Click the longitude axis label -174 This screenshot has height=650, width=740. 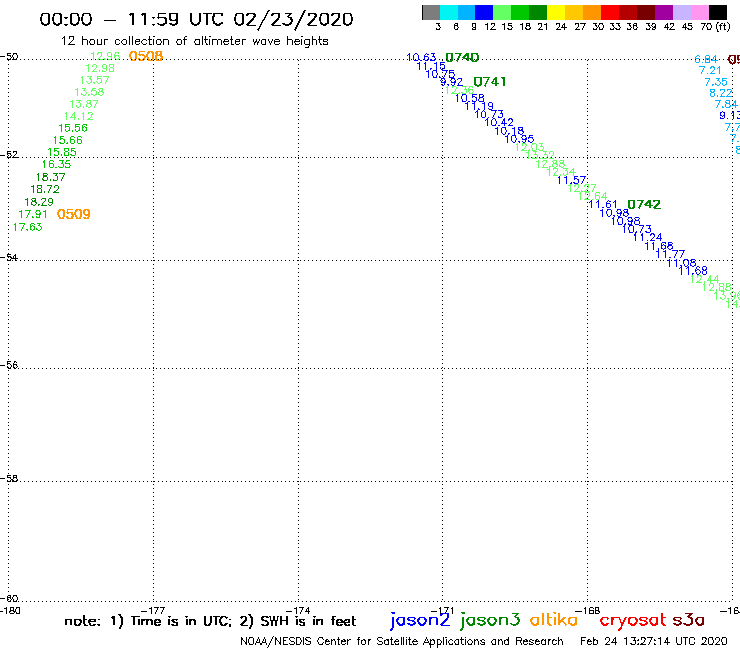click(298, 611)
